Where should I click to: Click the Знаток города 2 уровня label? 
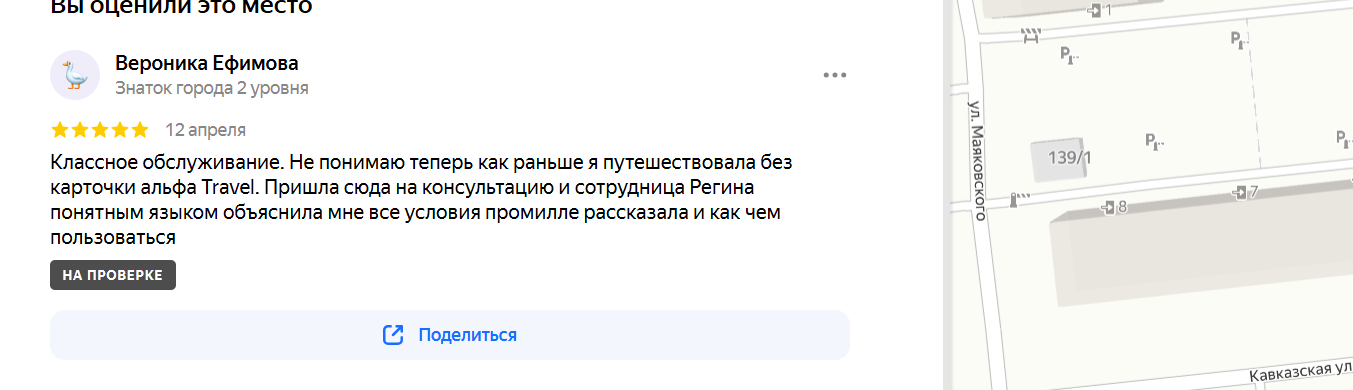[x=212, y=88]
